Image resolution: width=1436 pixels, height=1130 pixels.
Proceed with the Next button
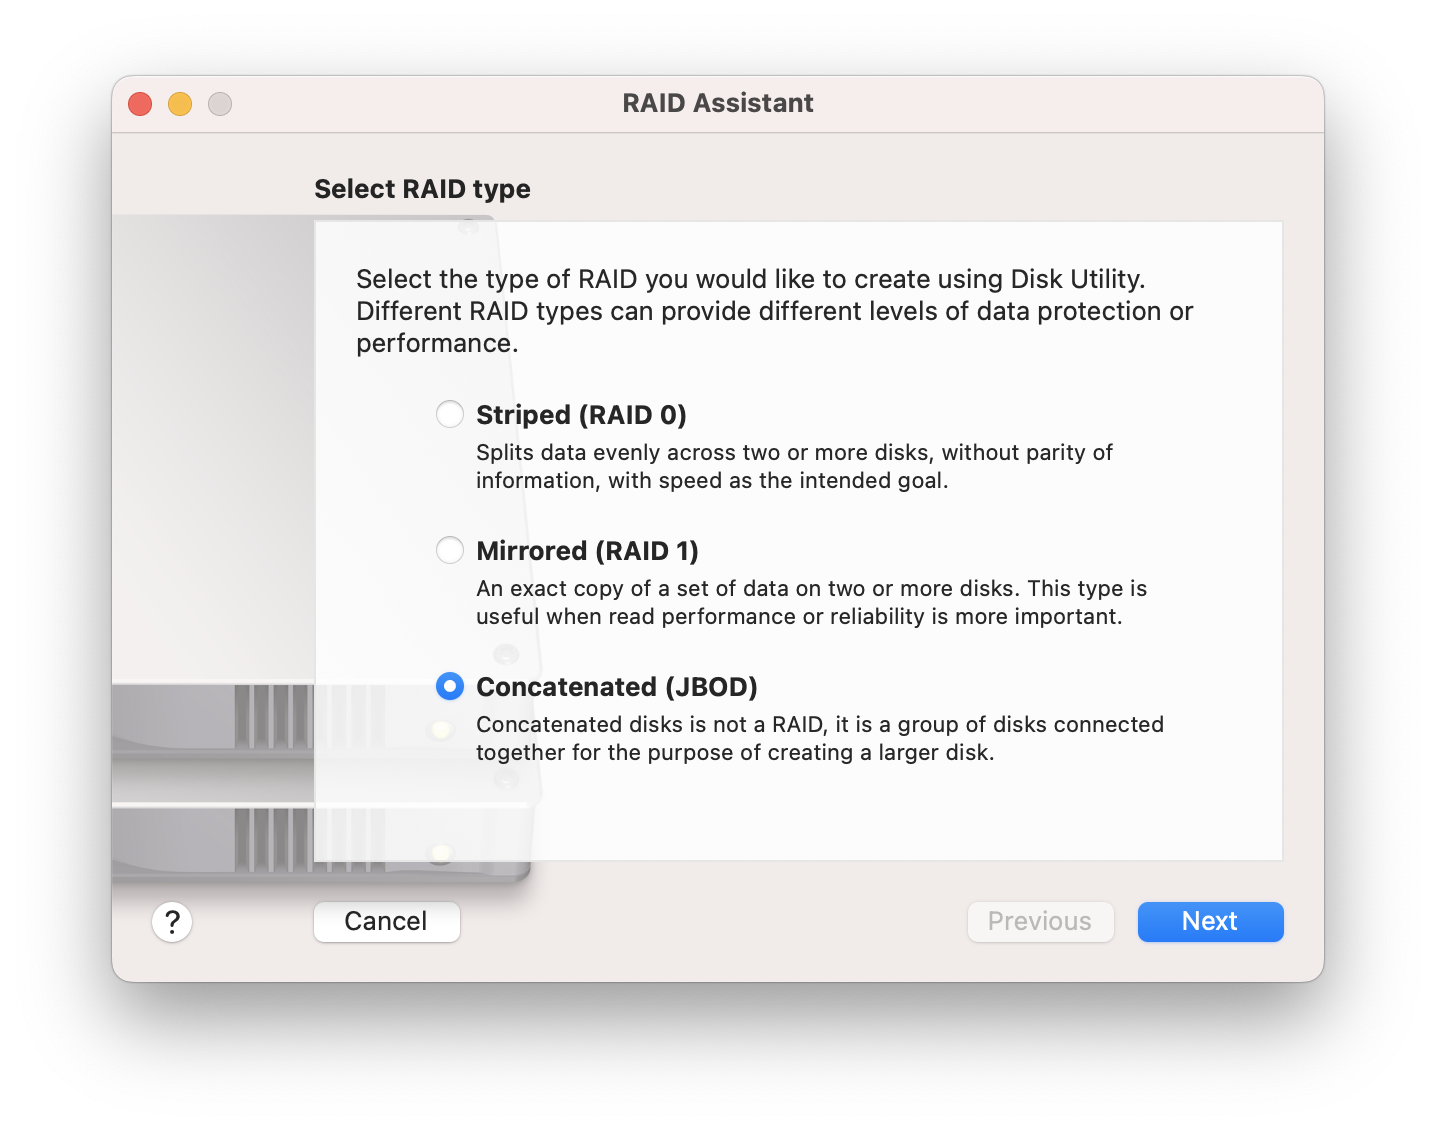click(x=1210, y=922)
